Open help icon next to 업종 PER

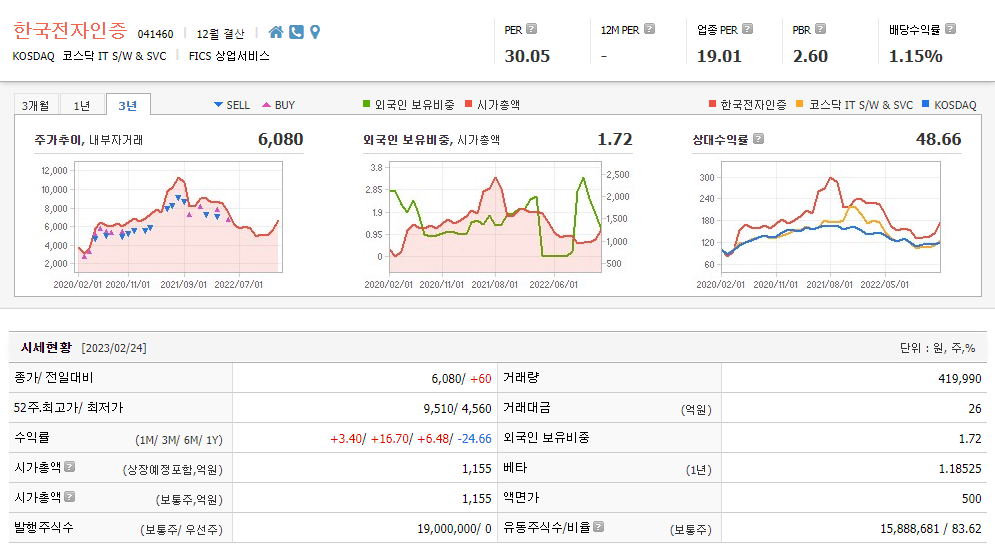click(x=748, y=29)
